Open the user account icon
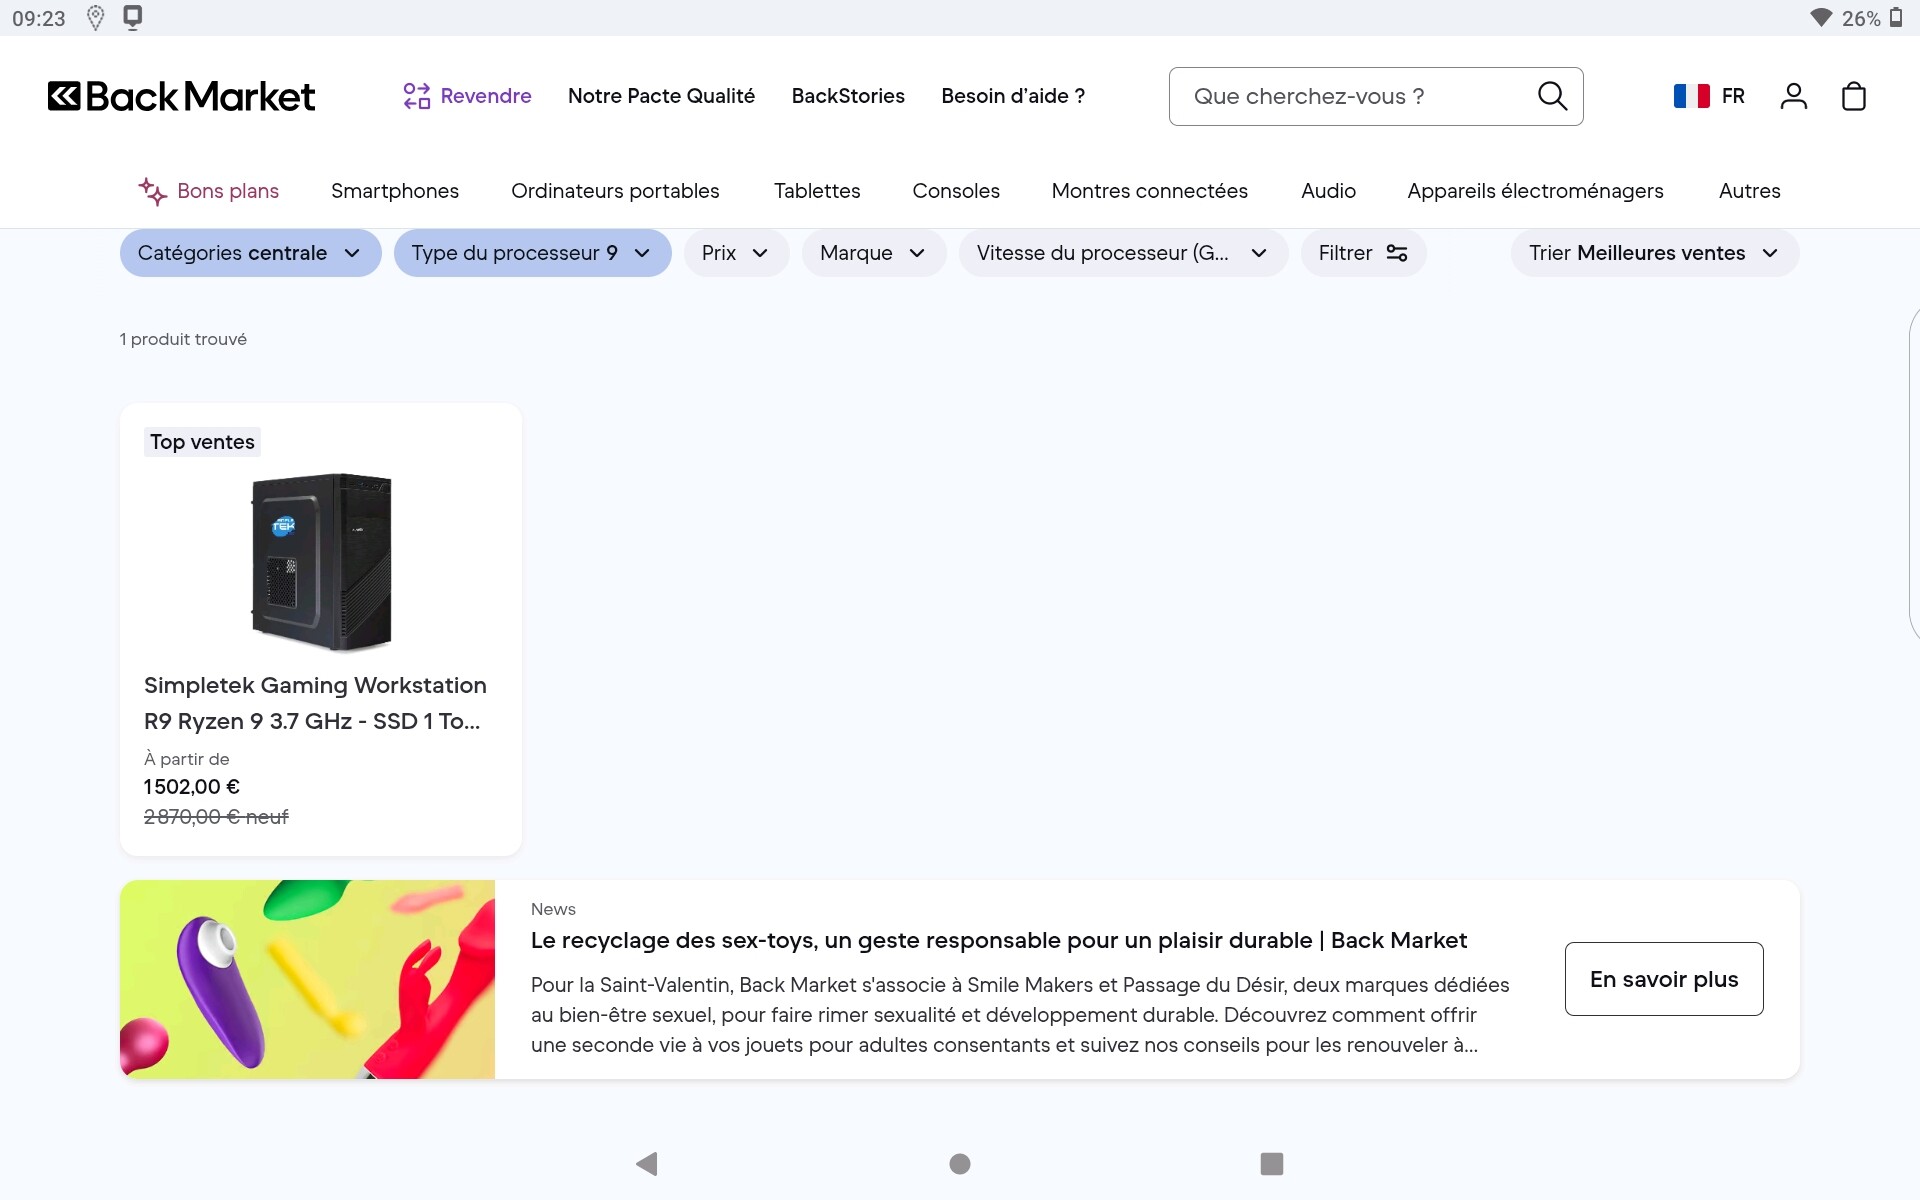 (1794, 96)
